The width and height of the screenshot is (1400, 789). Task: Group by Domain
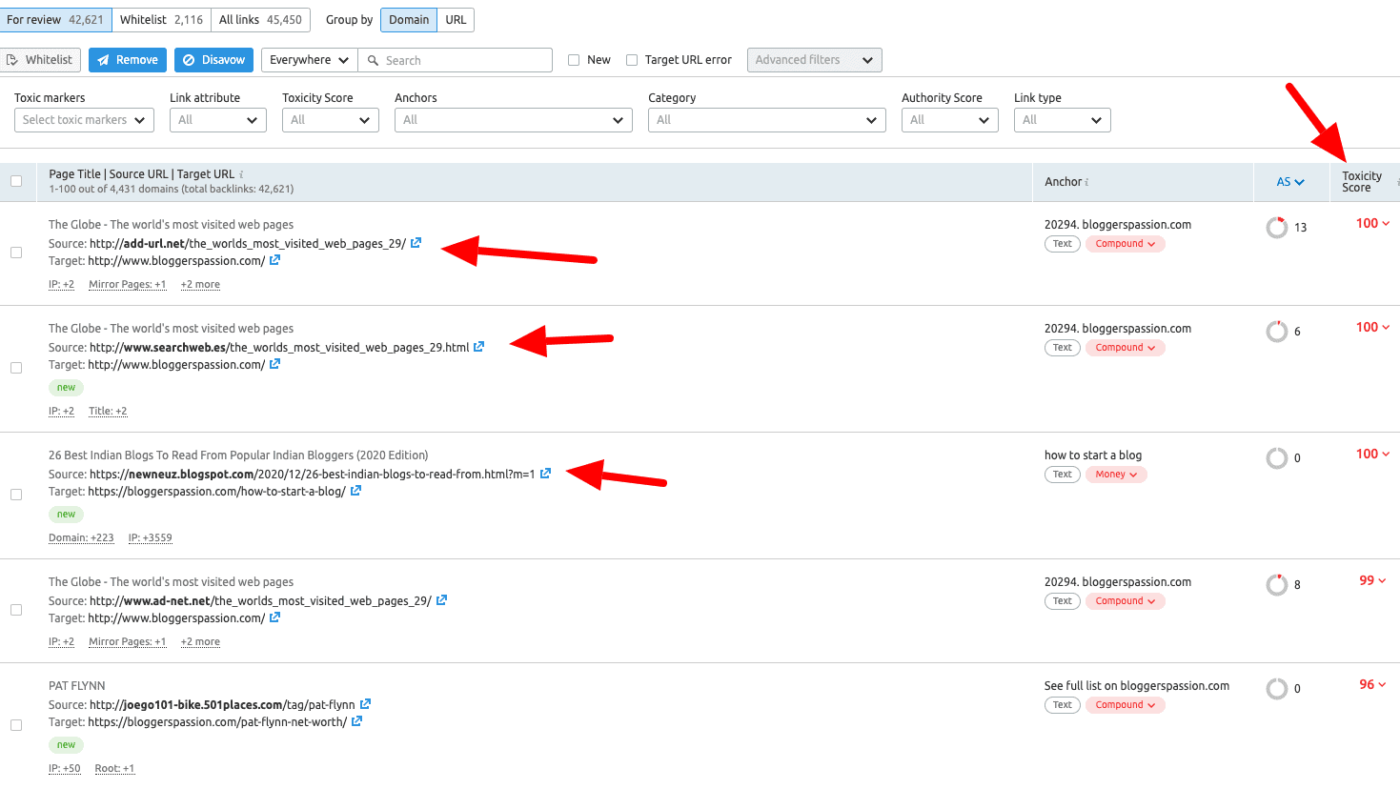[408, 20]
